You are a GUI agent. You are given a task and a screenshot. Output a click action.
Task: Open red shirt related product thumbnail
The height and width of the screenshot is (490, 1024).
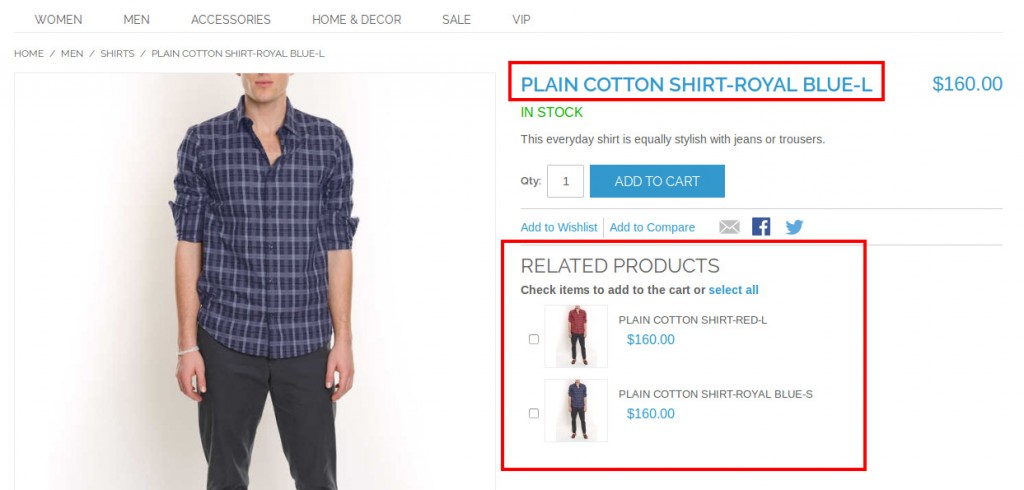(x=576, y=336)
